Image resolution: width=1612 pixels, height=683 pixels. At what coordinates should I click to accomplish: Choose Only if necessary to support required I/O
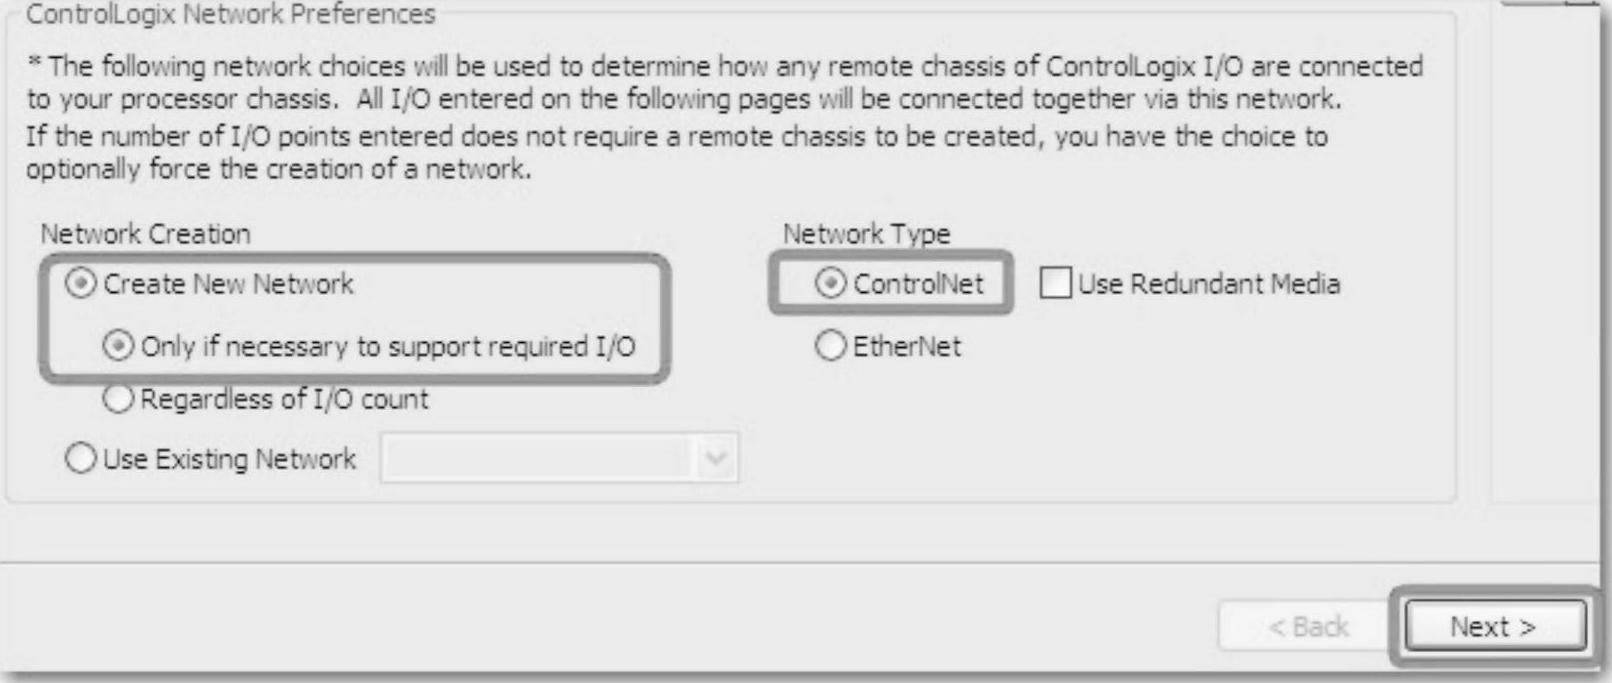pyautogui.click(x=118, y=346)
